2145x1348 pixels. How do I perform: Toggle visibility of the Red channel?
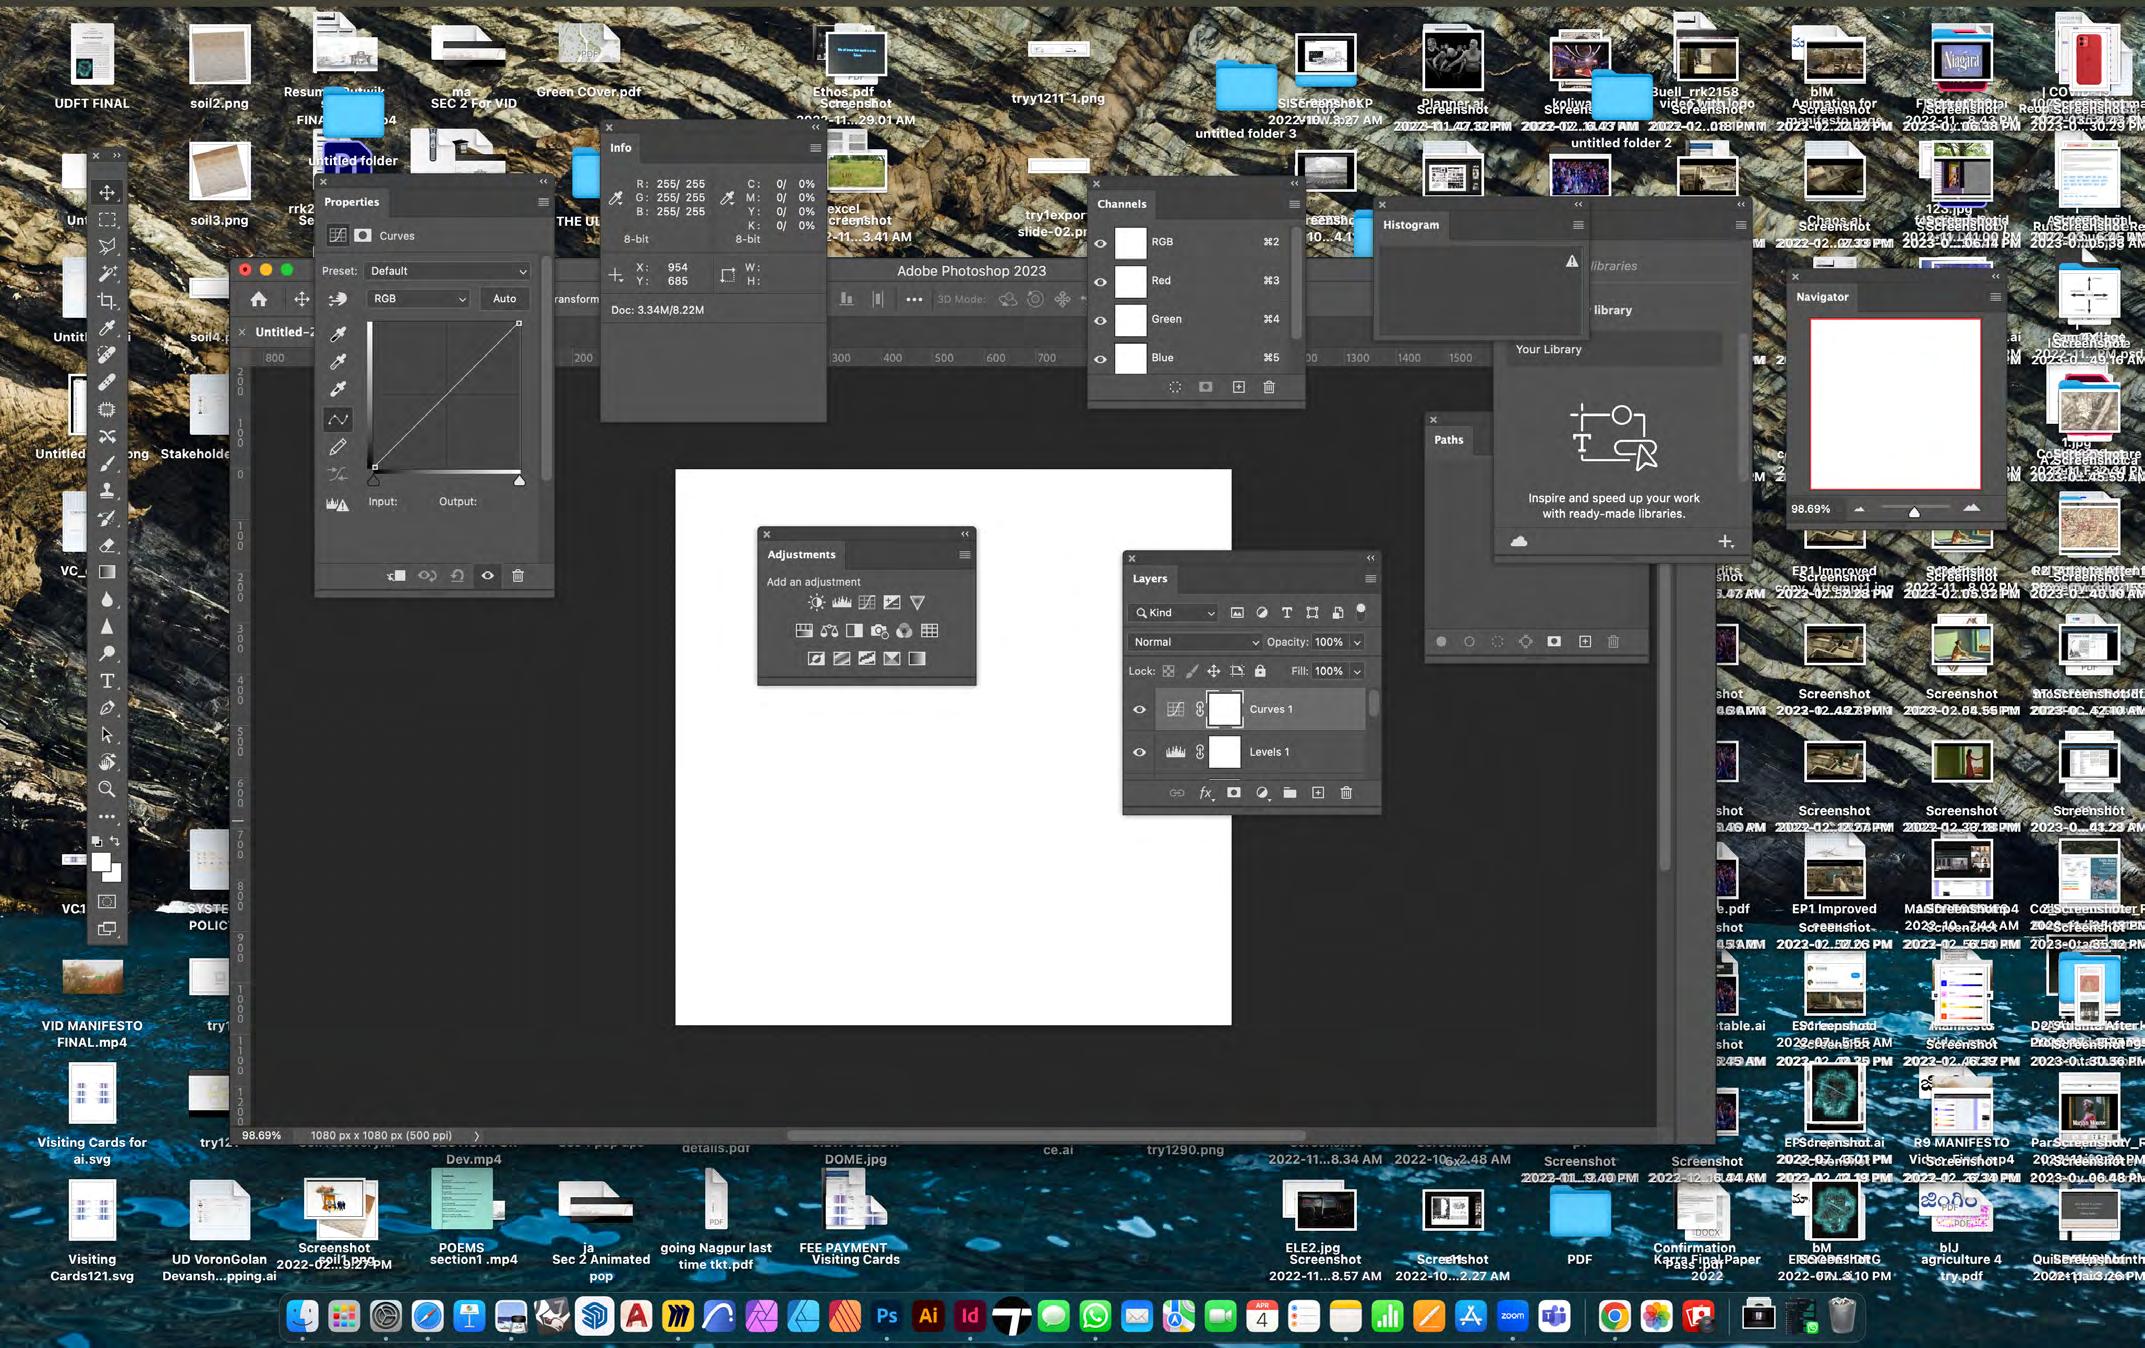tap(1101, 281)
